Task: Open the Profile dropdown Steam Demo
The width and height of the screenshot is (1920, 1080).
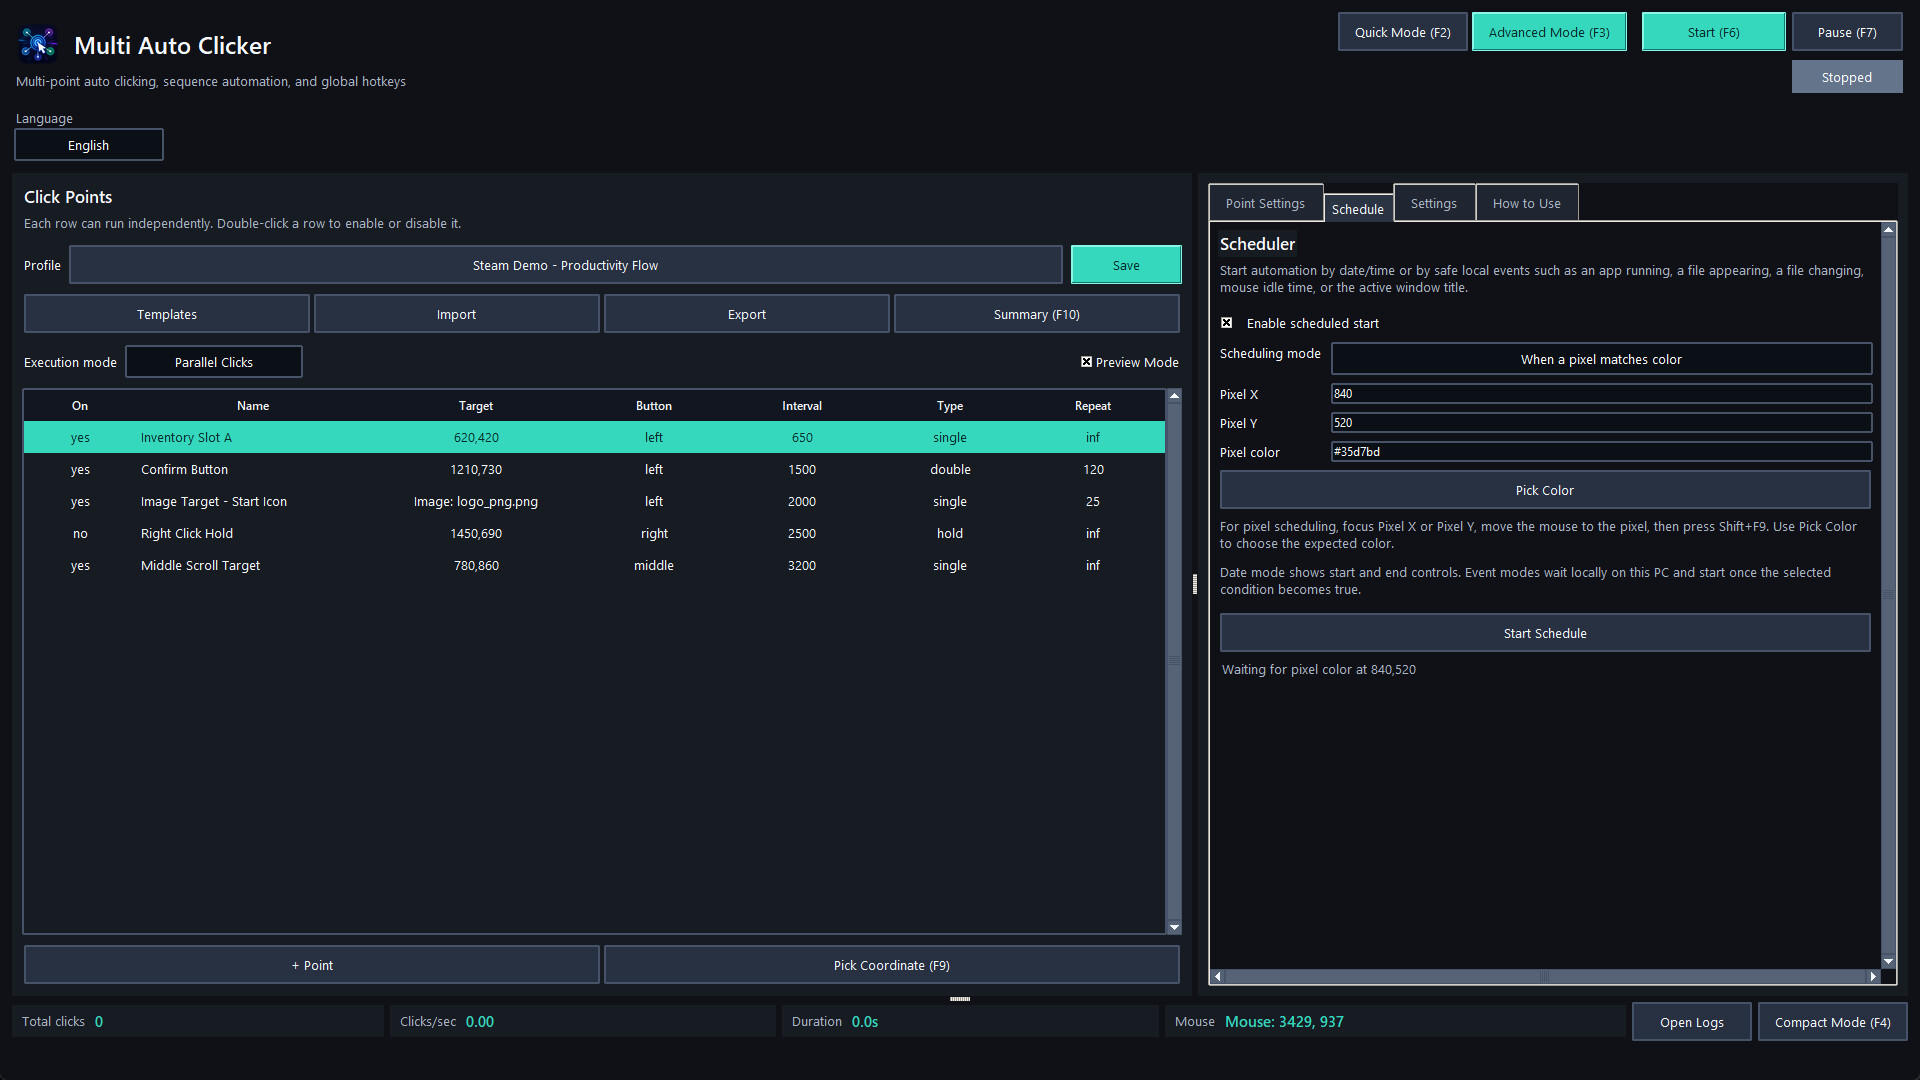Action: pyautogui.click(x=565, y=265)
